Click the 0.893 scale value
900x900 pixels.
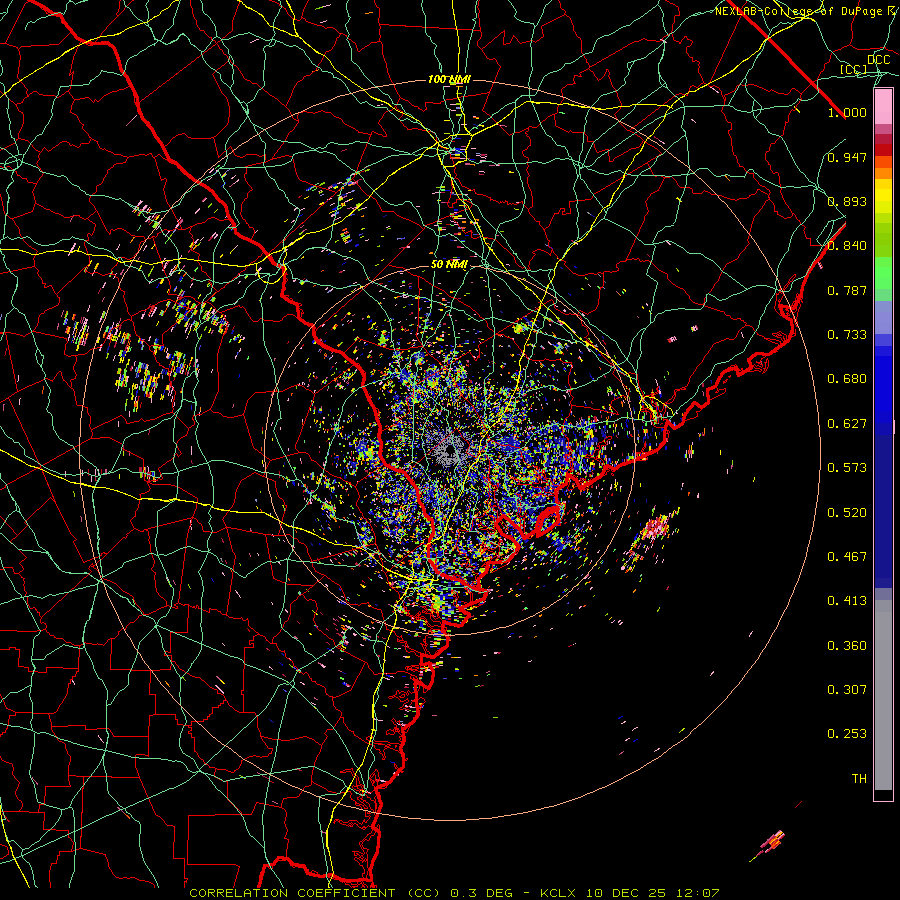847,201
